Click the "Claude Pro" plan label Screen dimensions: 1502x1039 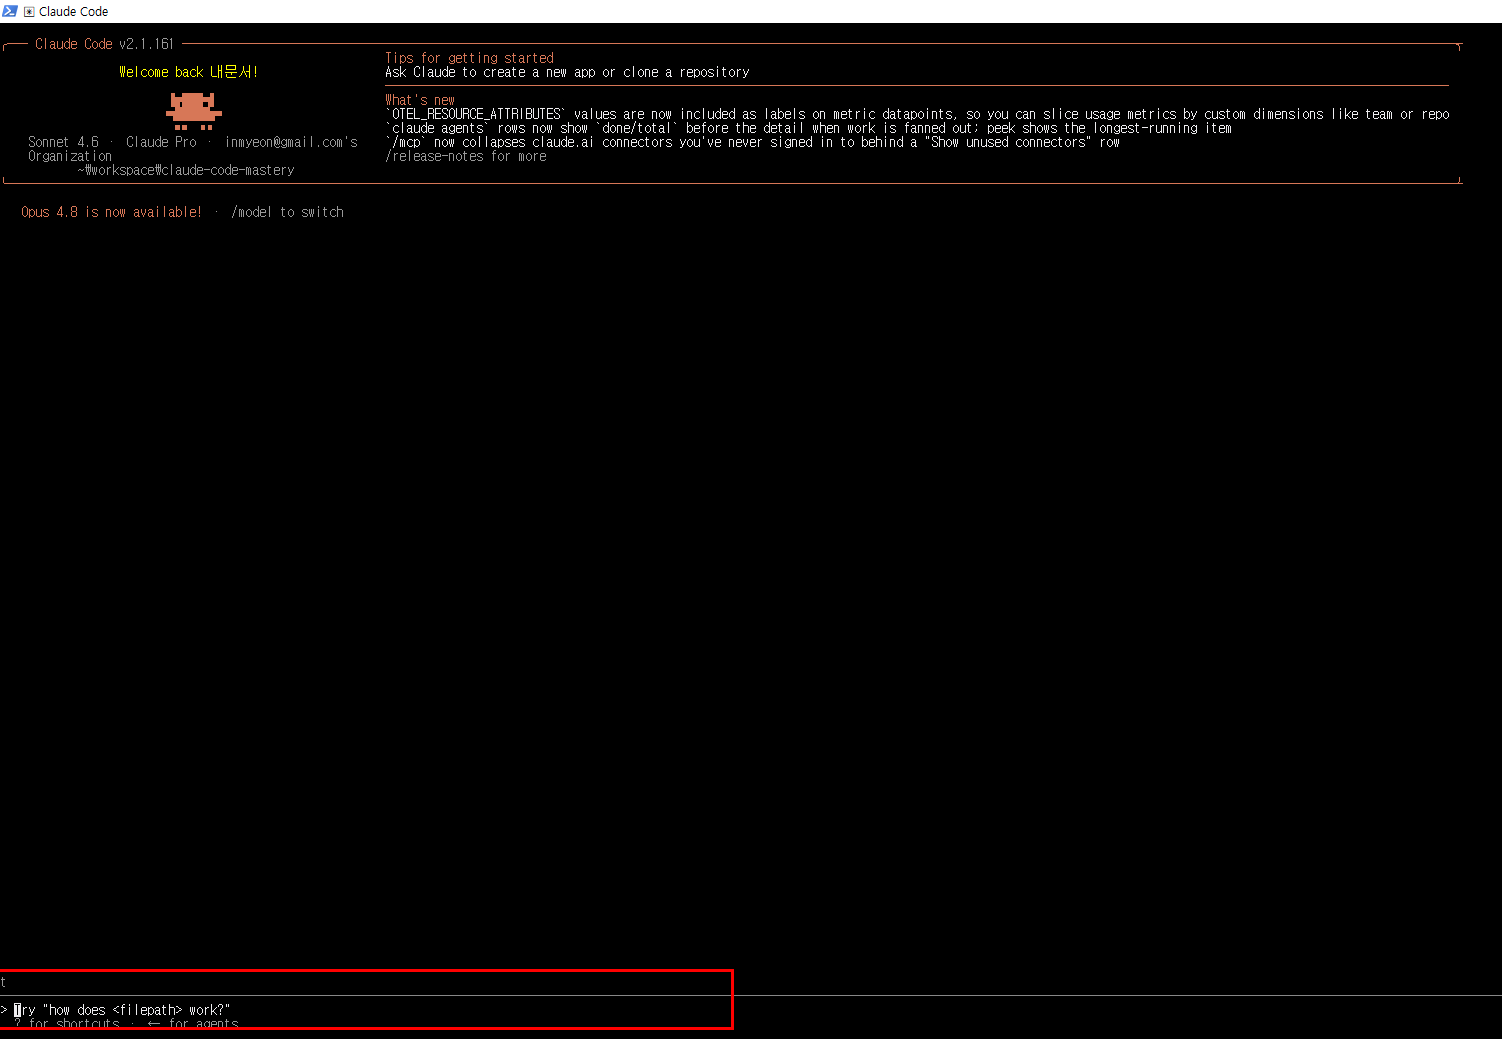pyautogui.click(x=161, y=142)
